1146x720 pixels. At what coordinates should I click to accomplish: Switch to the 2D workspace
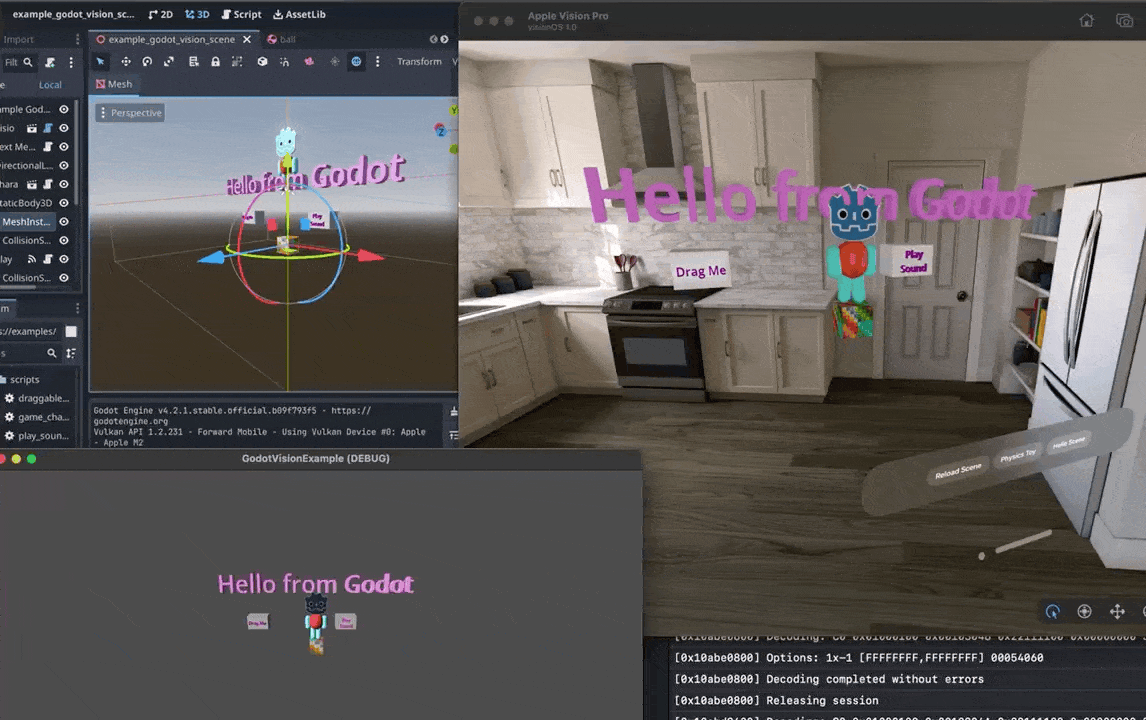[160, 14]
